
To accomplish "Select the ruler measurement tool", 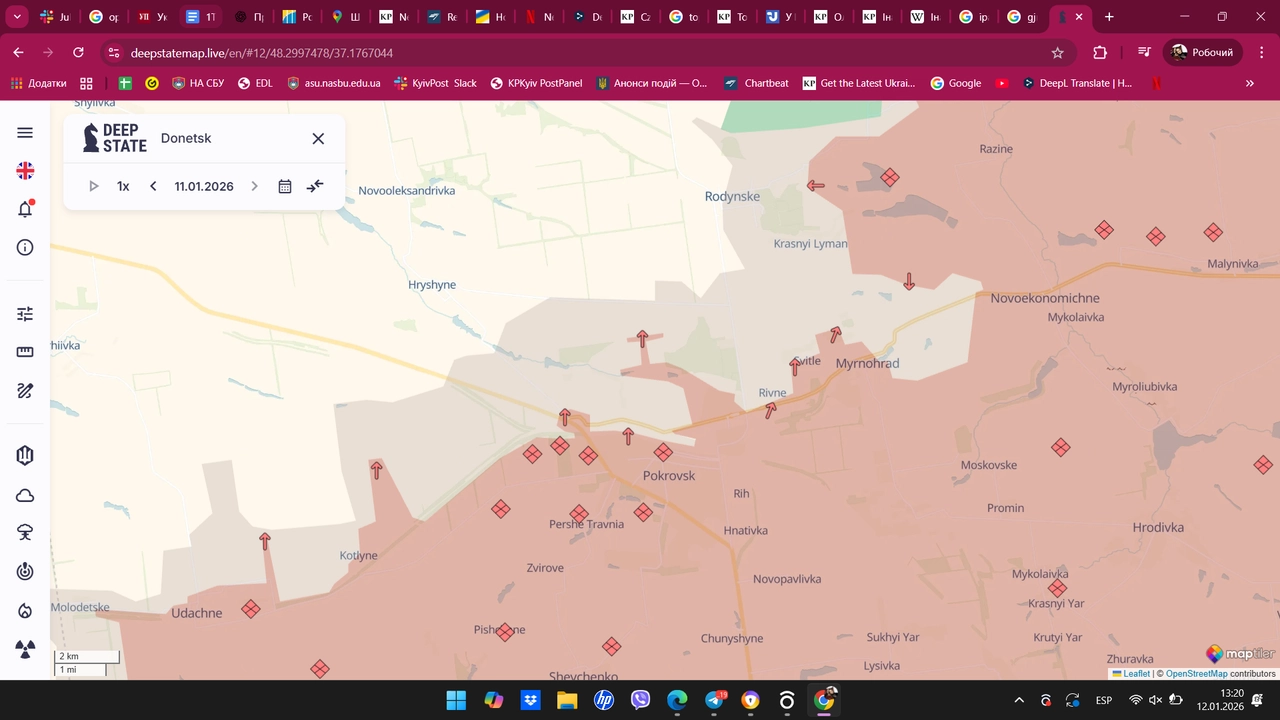I will coord(25,352).
